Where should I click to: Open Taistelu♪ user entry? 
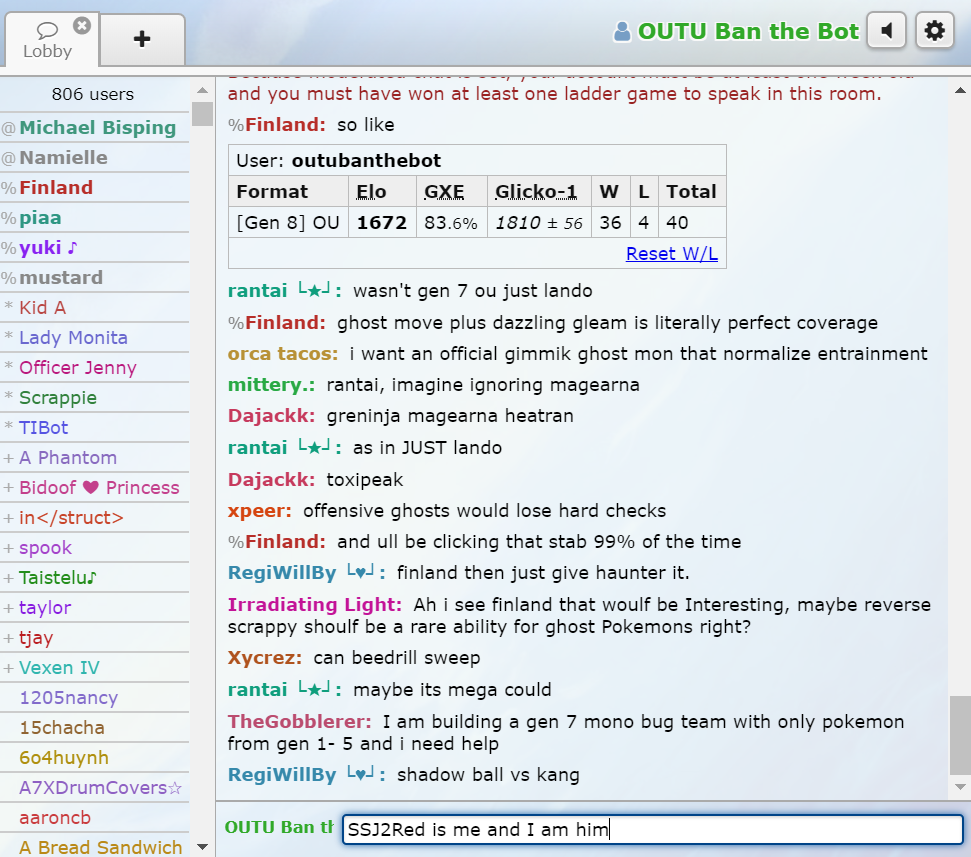[x=94, y=578]
